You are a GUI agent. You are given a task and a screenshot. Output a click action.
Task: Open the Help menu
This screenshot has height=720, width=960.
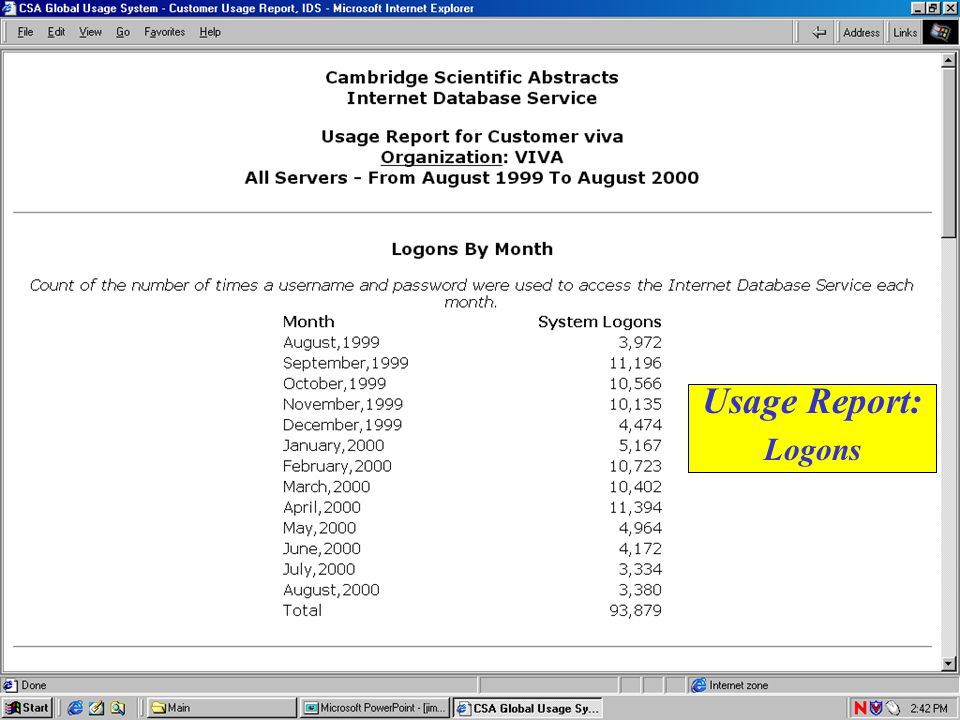pos(210,32)
